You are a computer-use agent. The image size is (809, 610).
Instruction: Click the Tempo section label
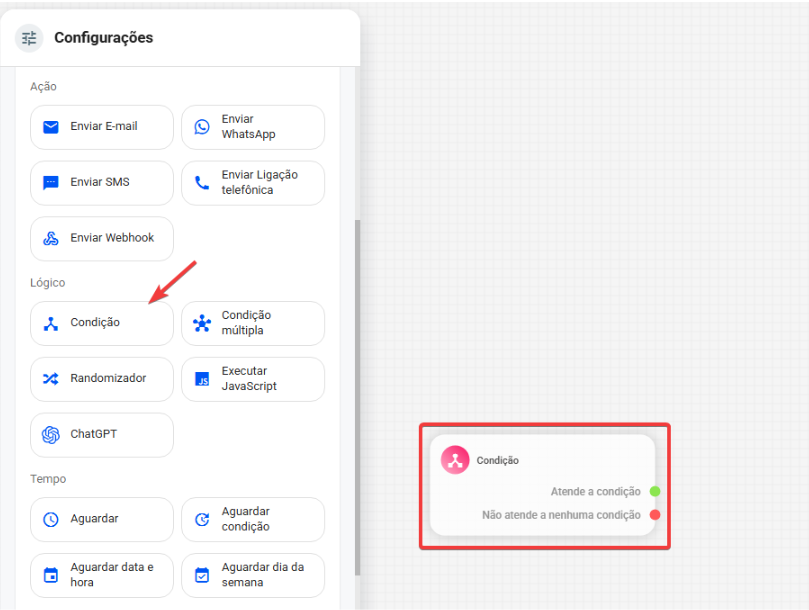(x=48, y=479)
